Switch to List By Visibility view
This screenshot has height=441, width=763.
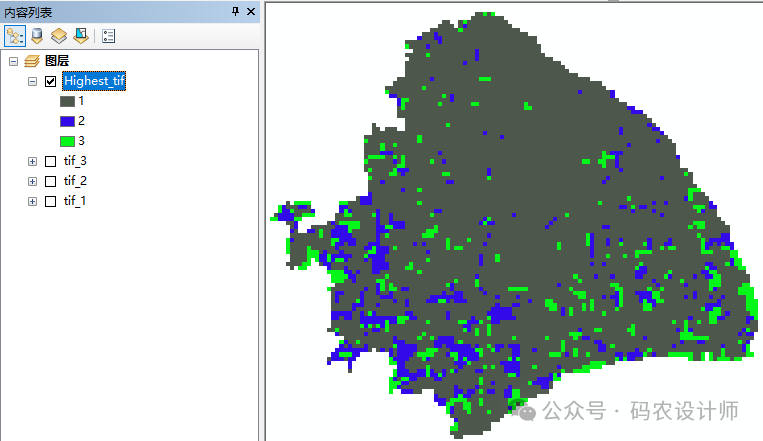[x=59, y=36]
